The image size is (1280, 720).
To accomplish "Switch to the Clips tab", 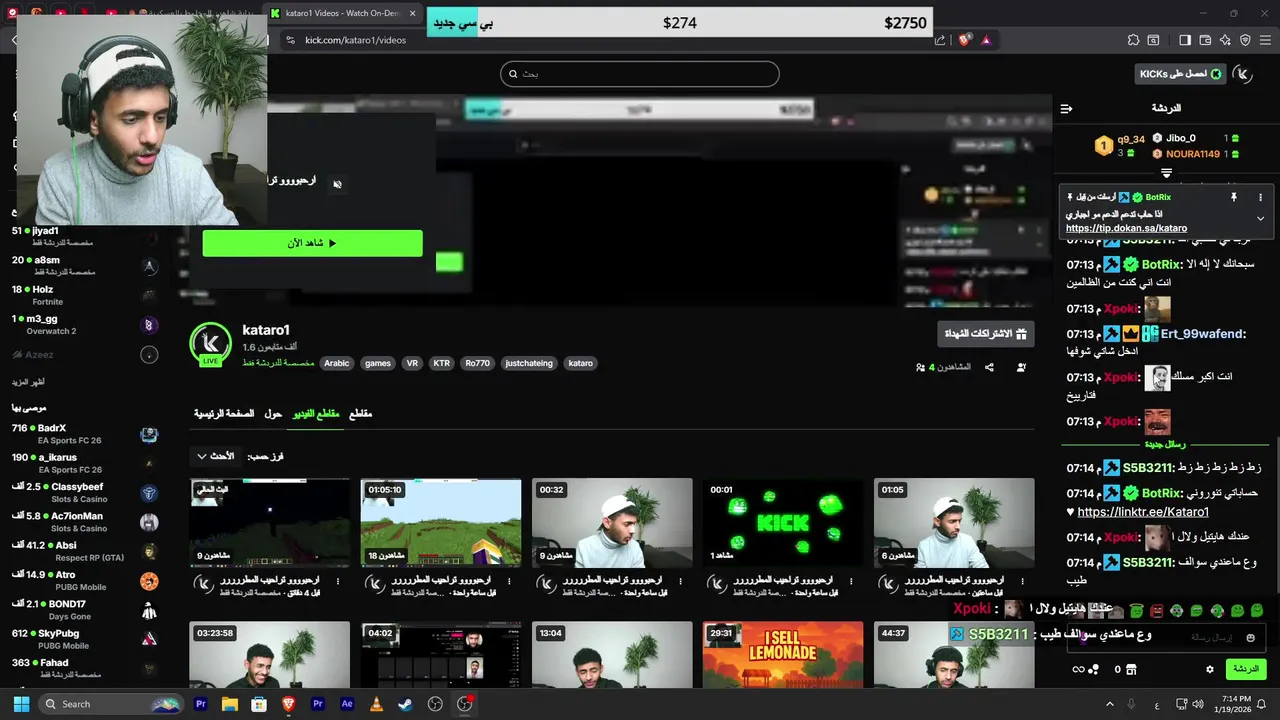I will tap(360, 413).
